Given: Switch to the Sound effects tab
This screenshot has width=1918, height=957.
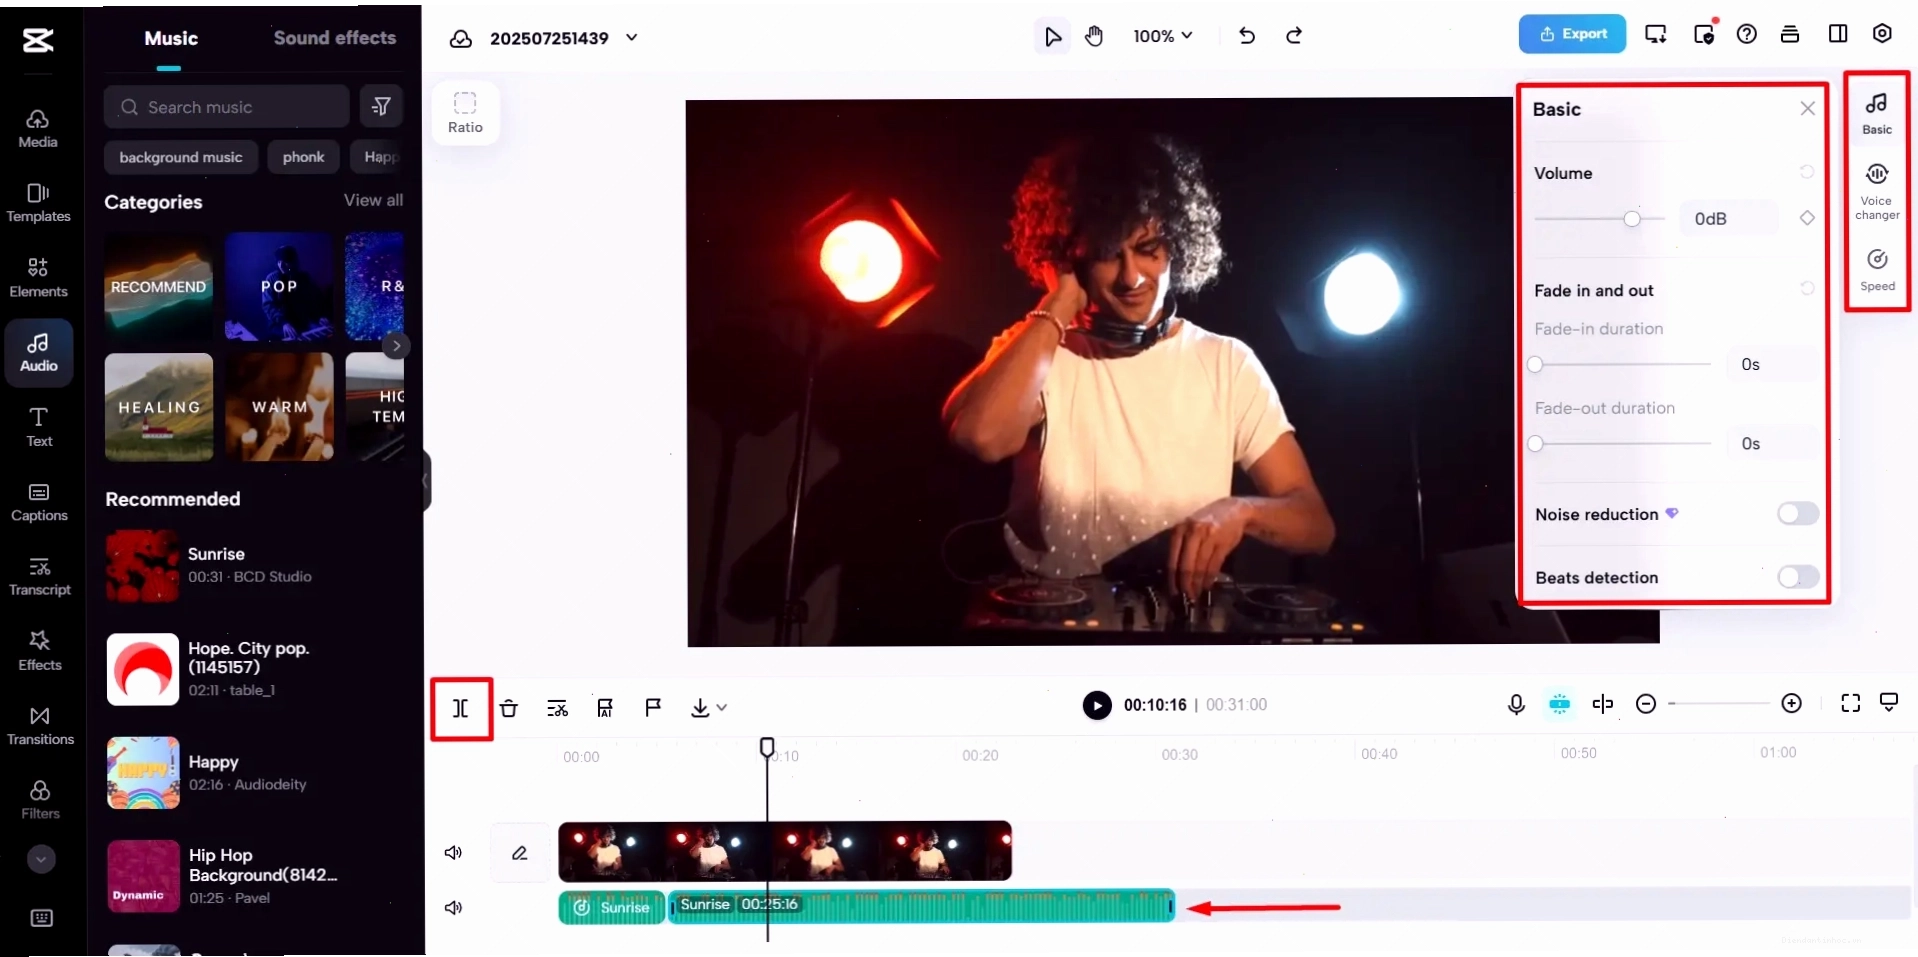Looking at the screenshot, I should (335, 38).
